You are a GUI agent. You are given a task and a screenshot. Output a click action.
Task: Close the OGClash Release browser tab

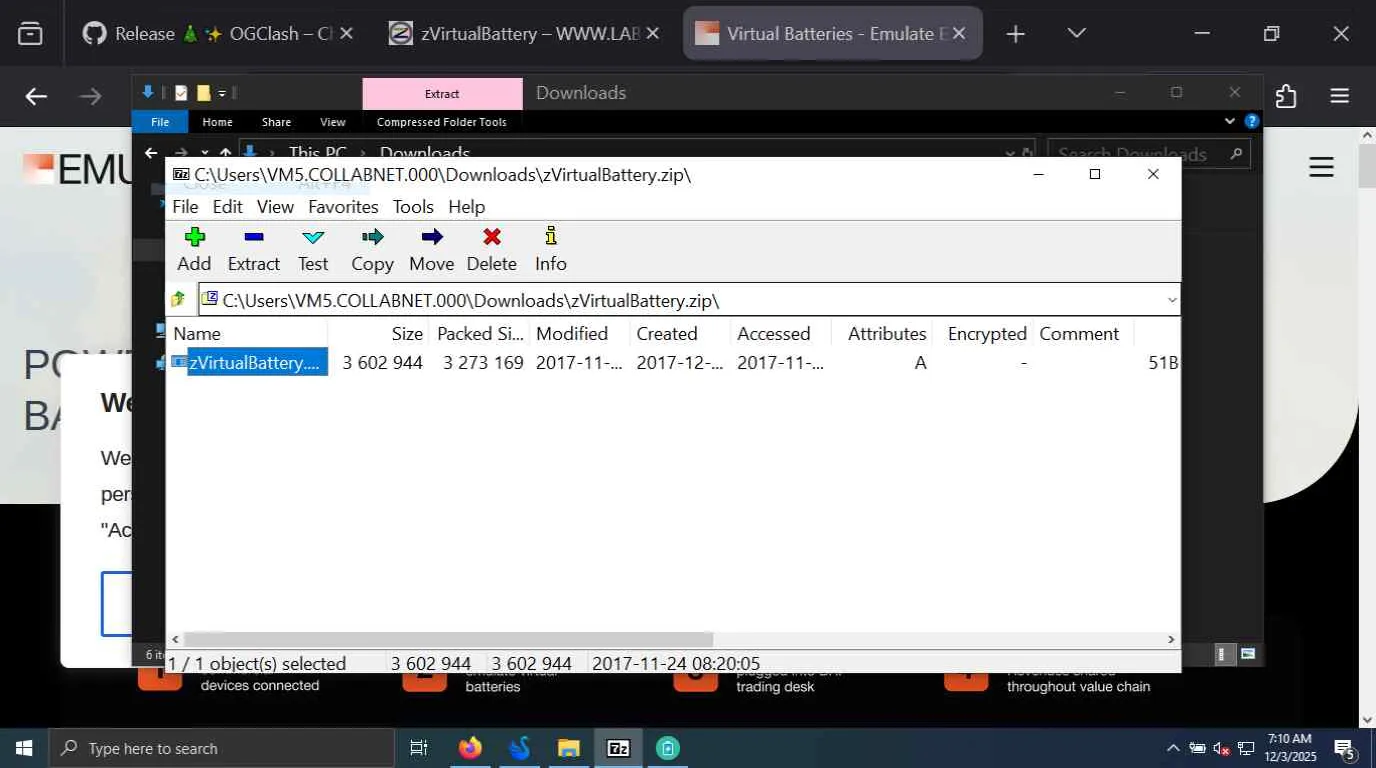pos(346,34)
